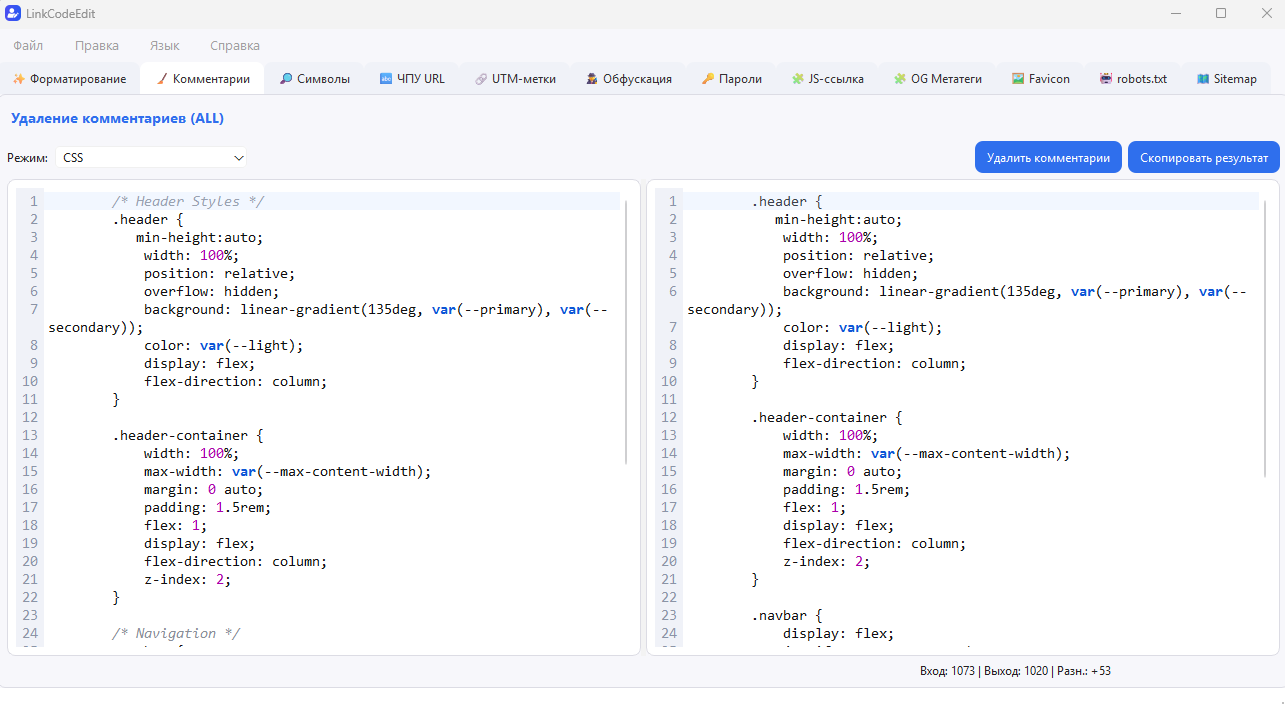Image resolution: width=1285 pixels, height=705 pixels.
Task: Click the spy icon on Обфускация tab
Action: coord(592,79)
